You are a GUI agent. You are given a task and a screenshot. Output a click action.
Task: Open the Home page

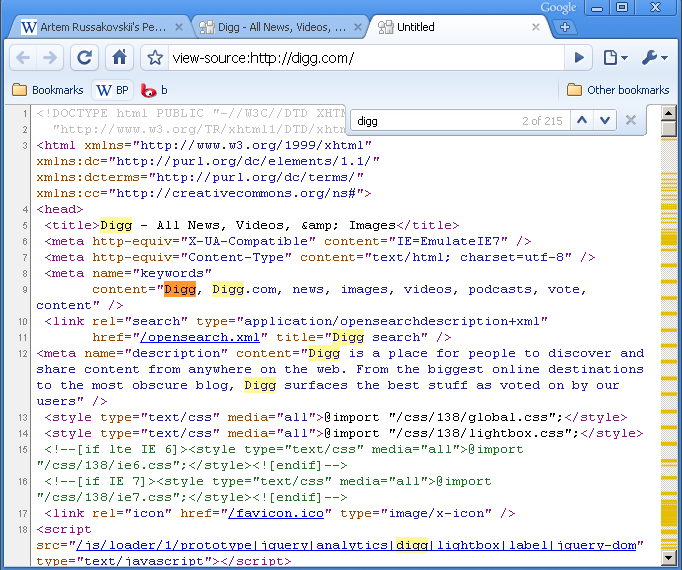tap(119, 57)
